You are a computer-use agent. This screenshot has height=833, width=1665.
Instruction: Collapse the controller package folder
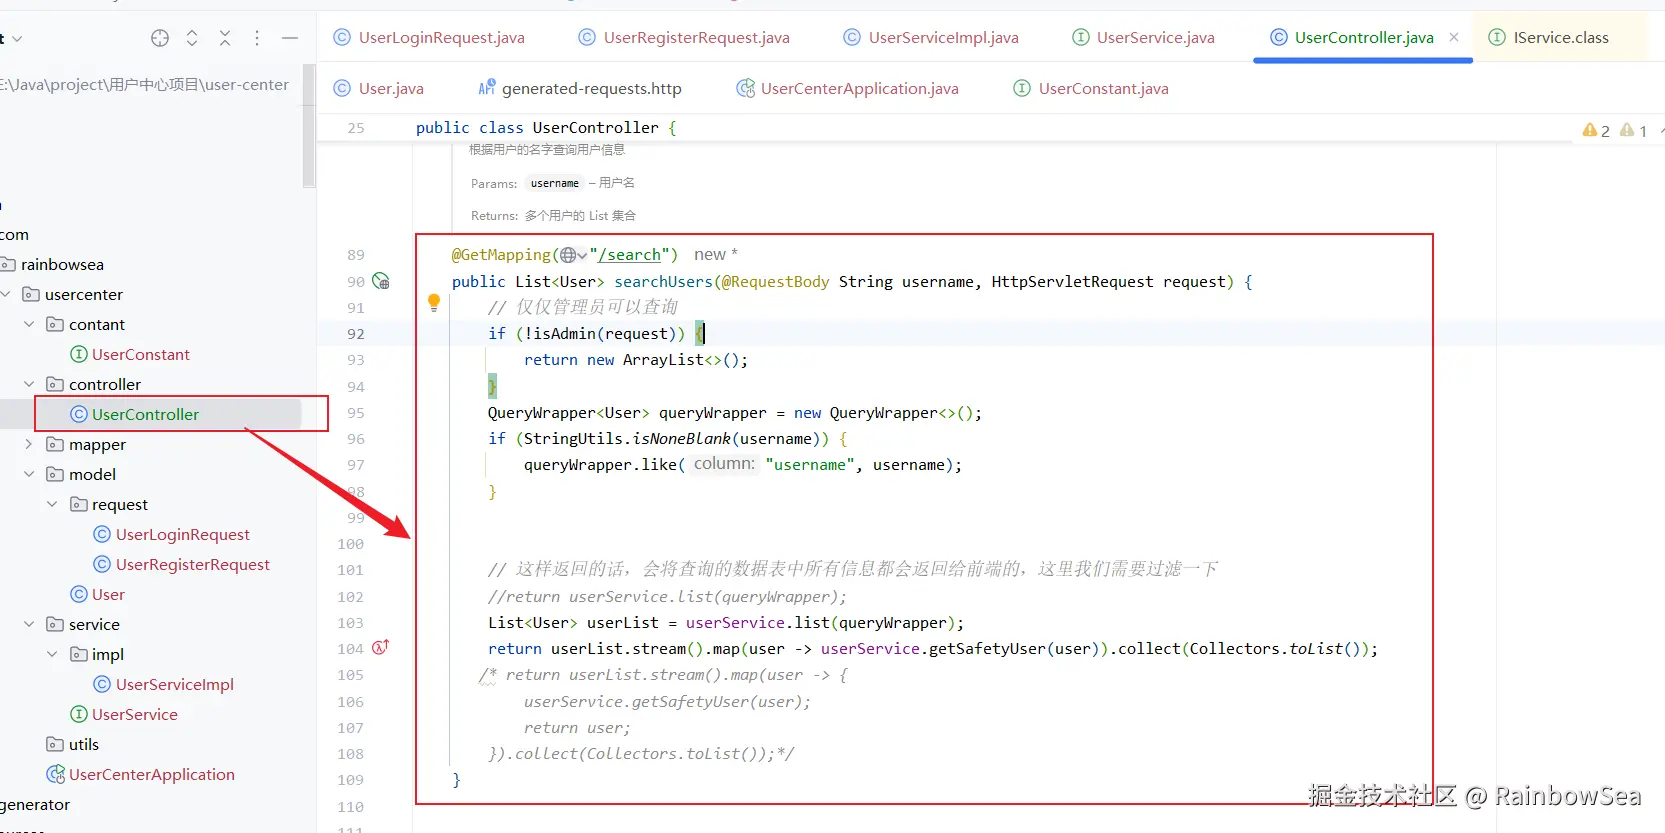point(29,384)
